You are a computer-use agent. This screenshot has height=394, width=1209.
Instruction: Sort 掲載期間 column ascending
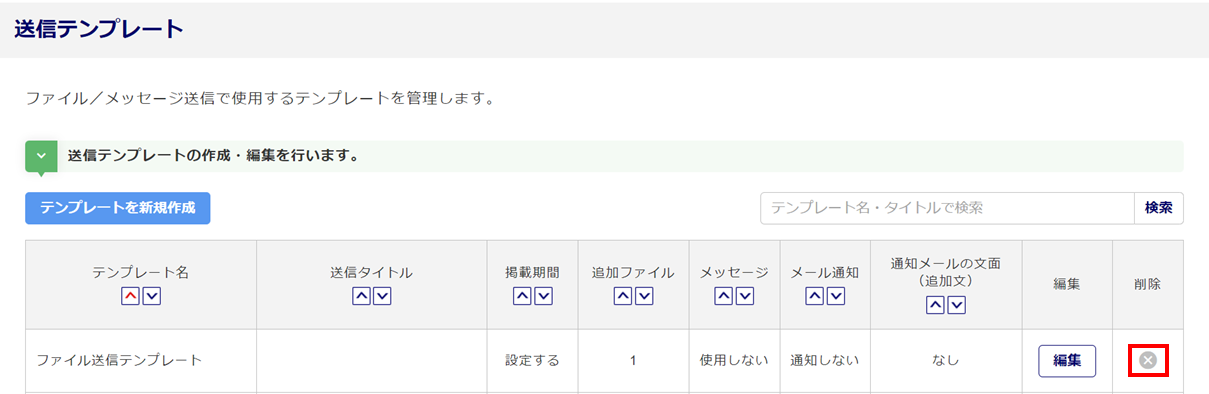tap(522, 296)
